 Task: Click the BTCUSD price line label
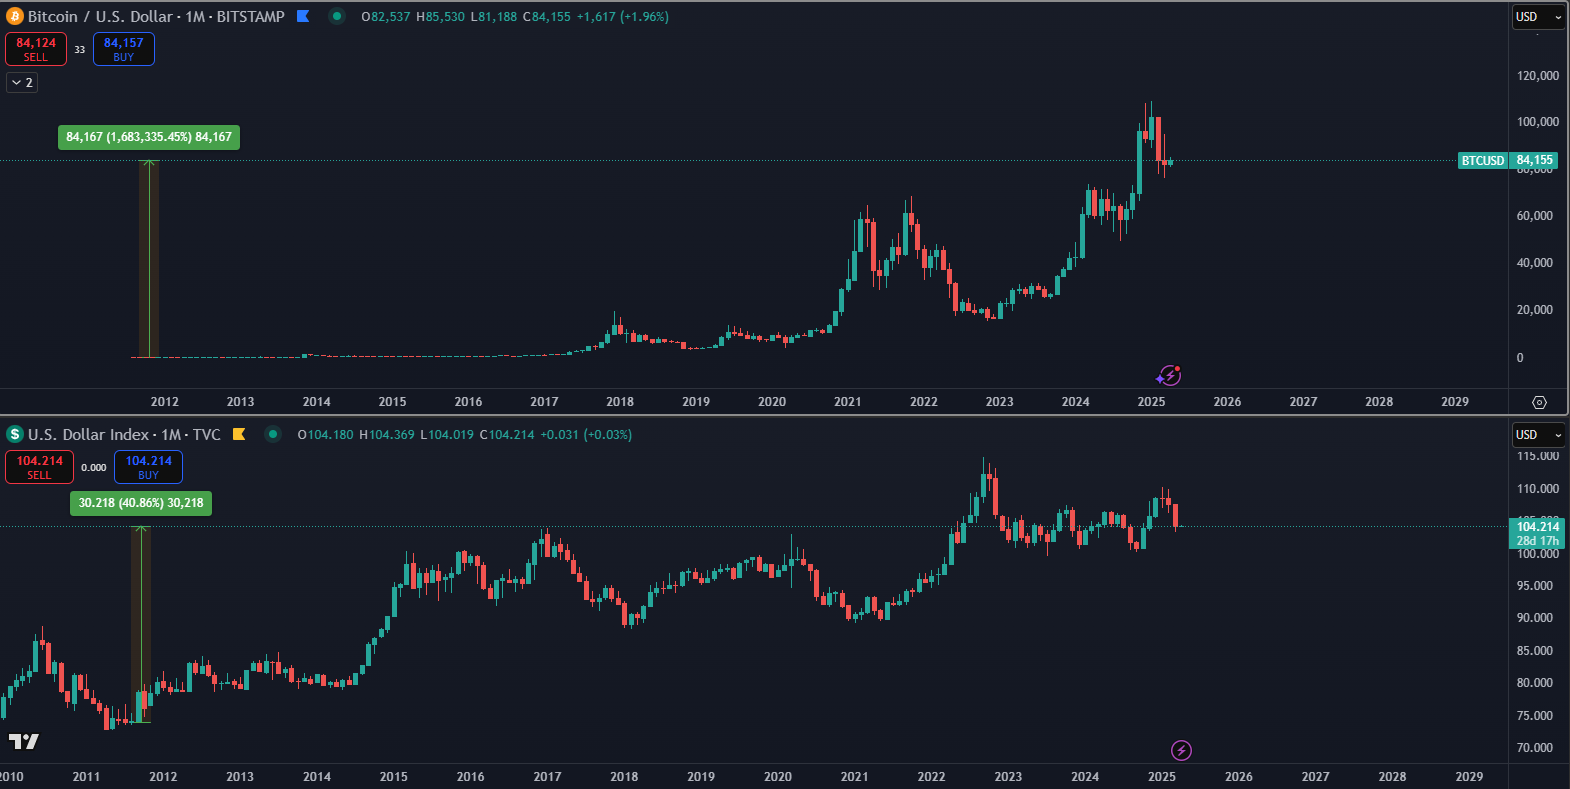click(1482, 160)
